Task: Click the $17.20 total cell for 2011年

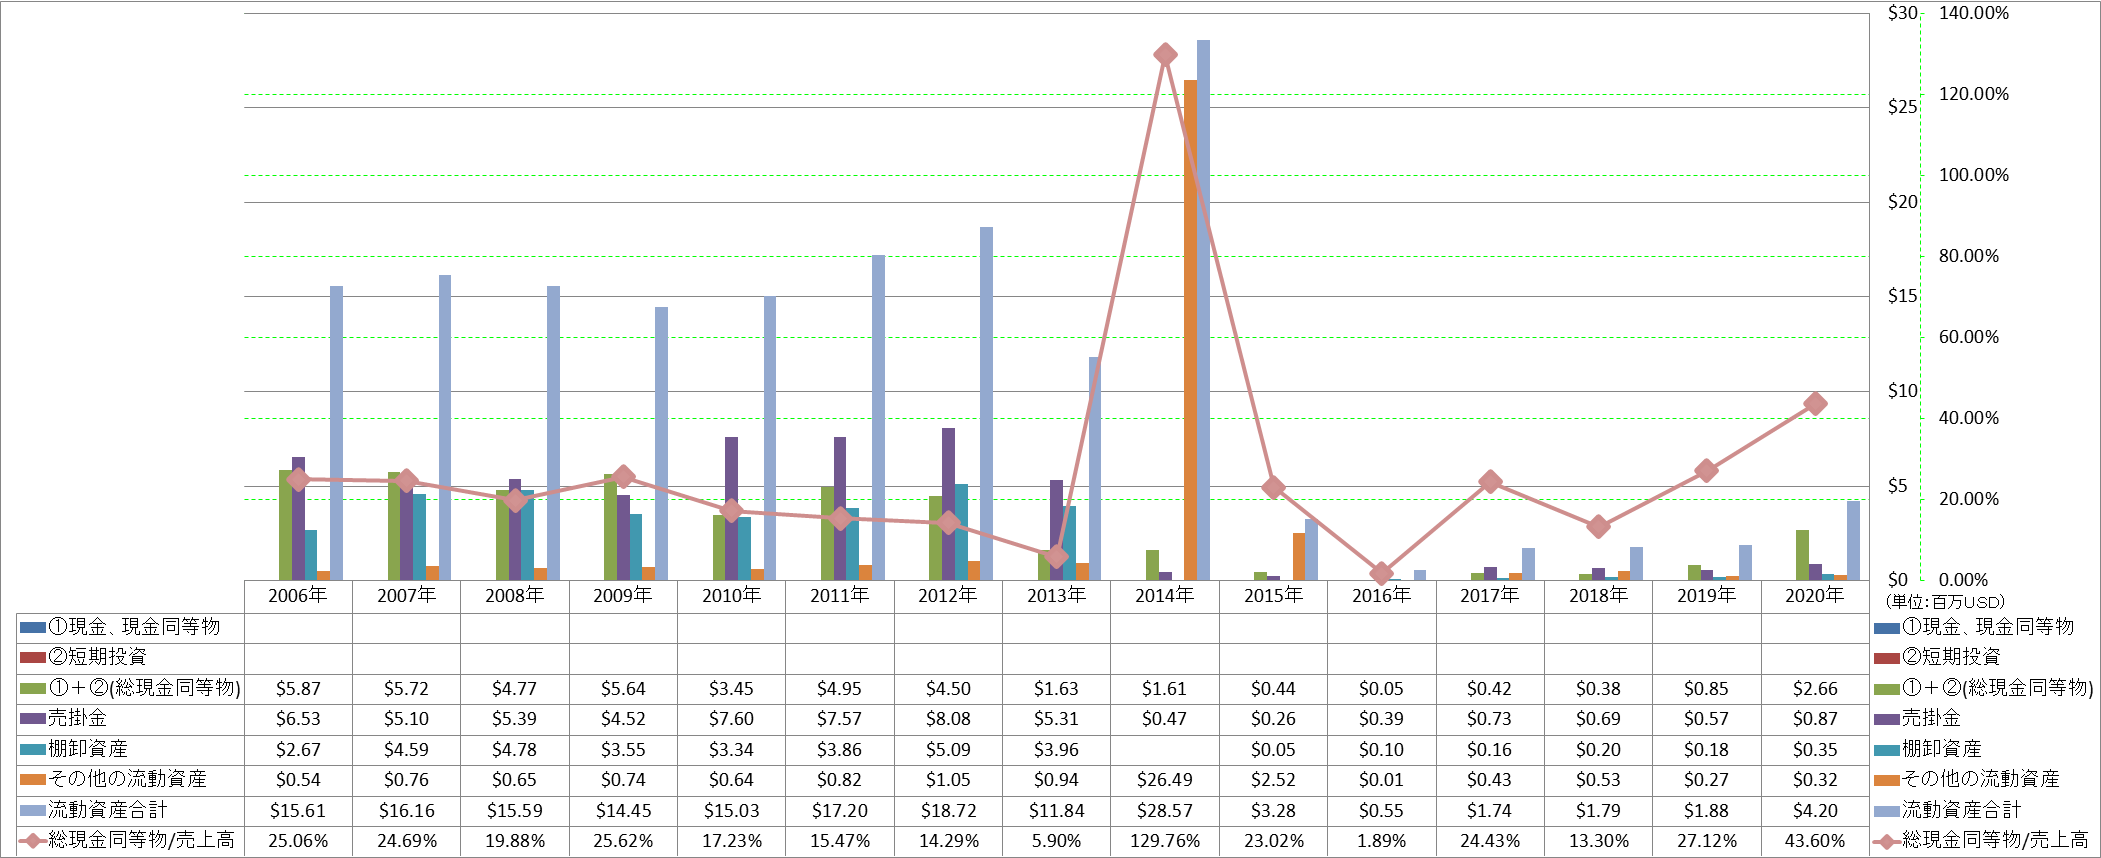Action: (x=840, y=811)
